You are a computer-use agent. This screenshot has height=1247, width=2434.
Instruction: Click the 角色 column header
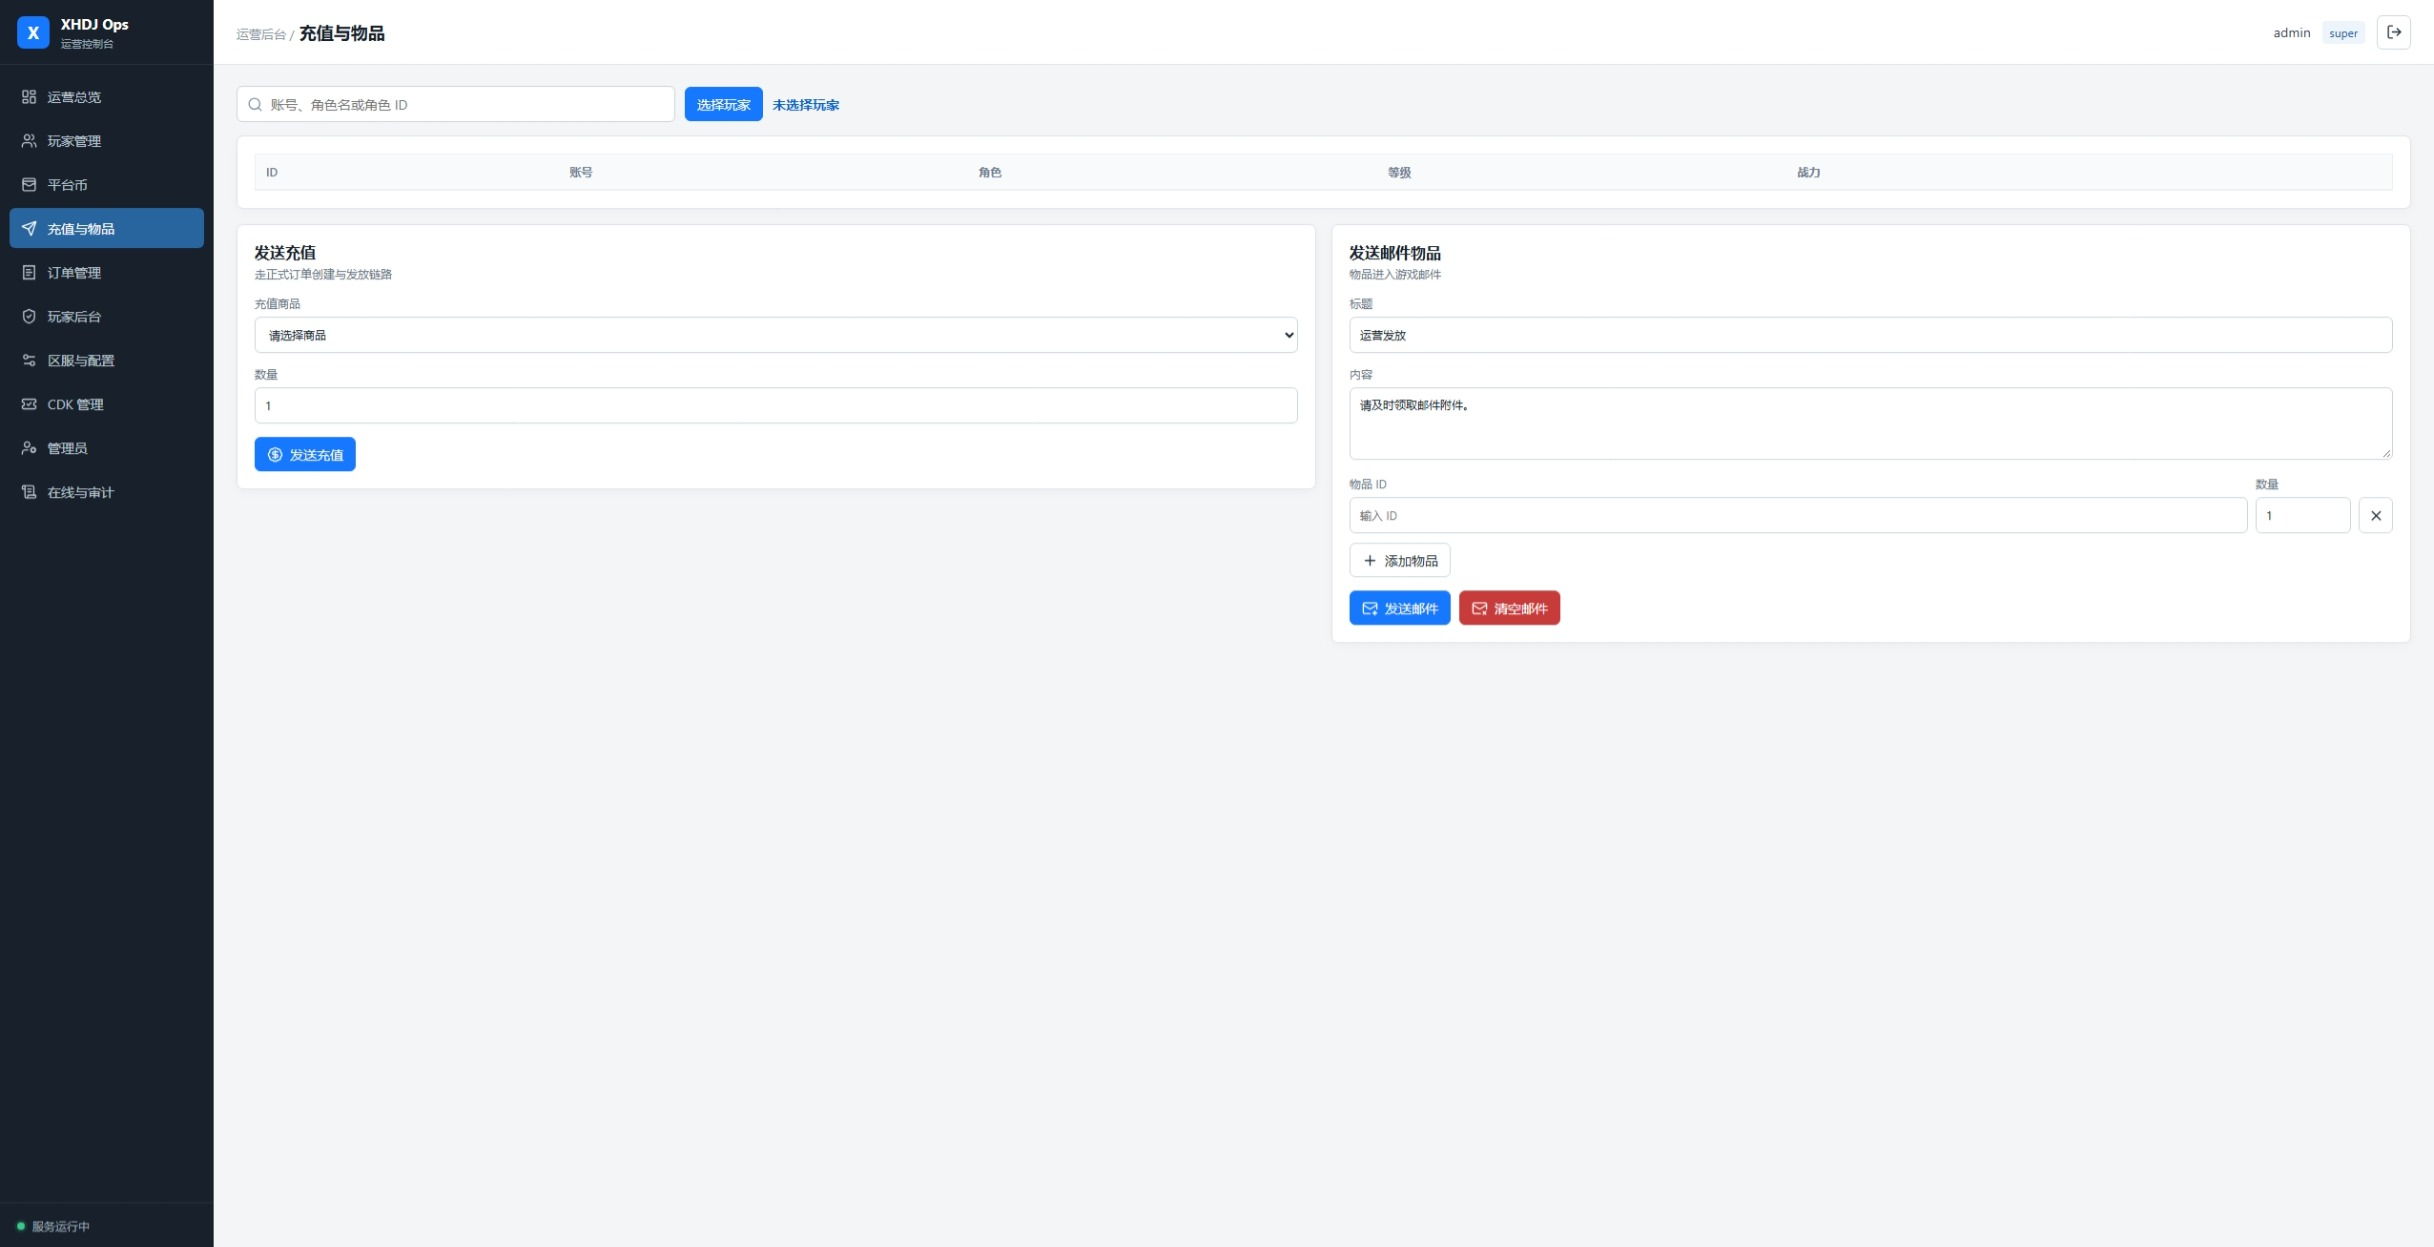pos(990,172)
